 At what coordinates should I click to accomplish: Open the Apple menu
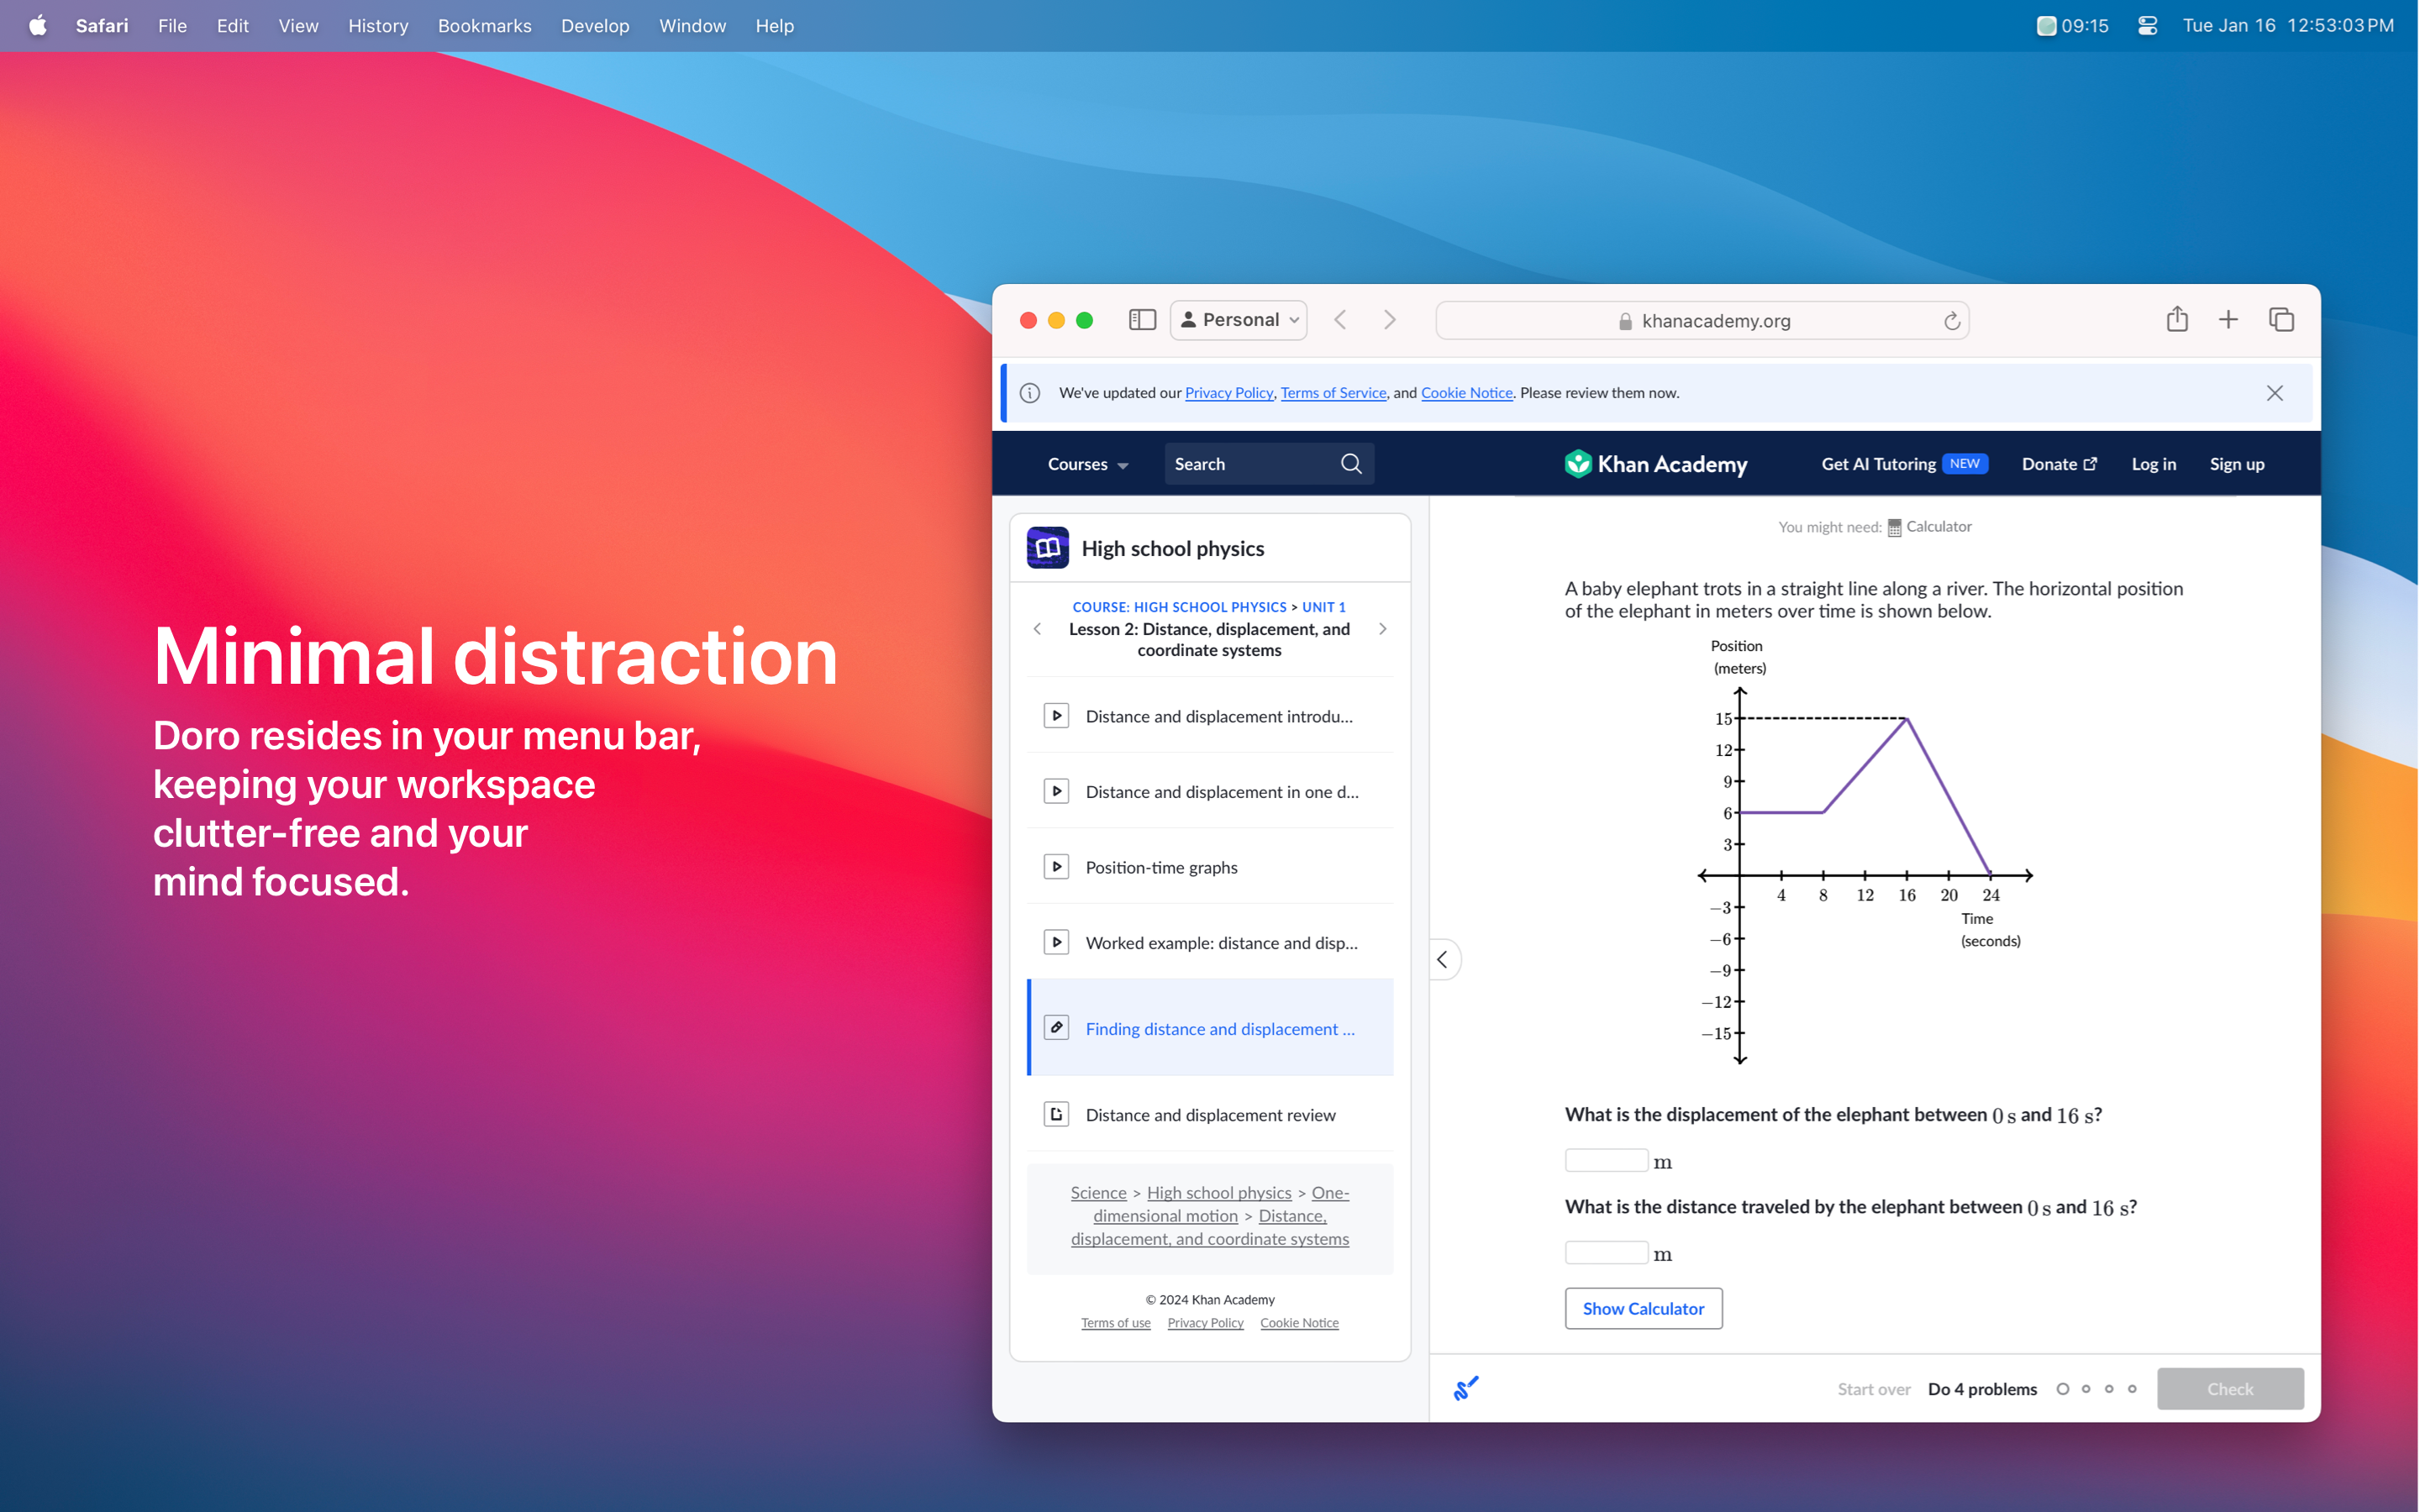point(37,25)
